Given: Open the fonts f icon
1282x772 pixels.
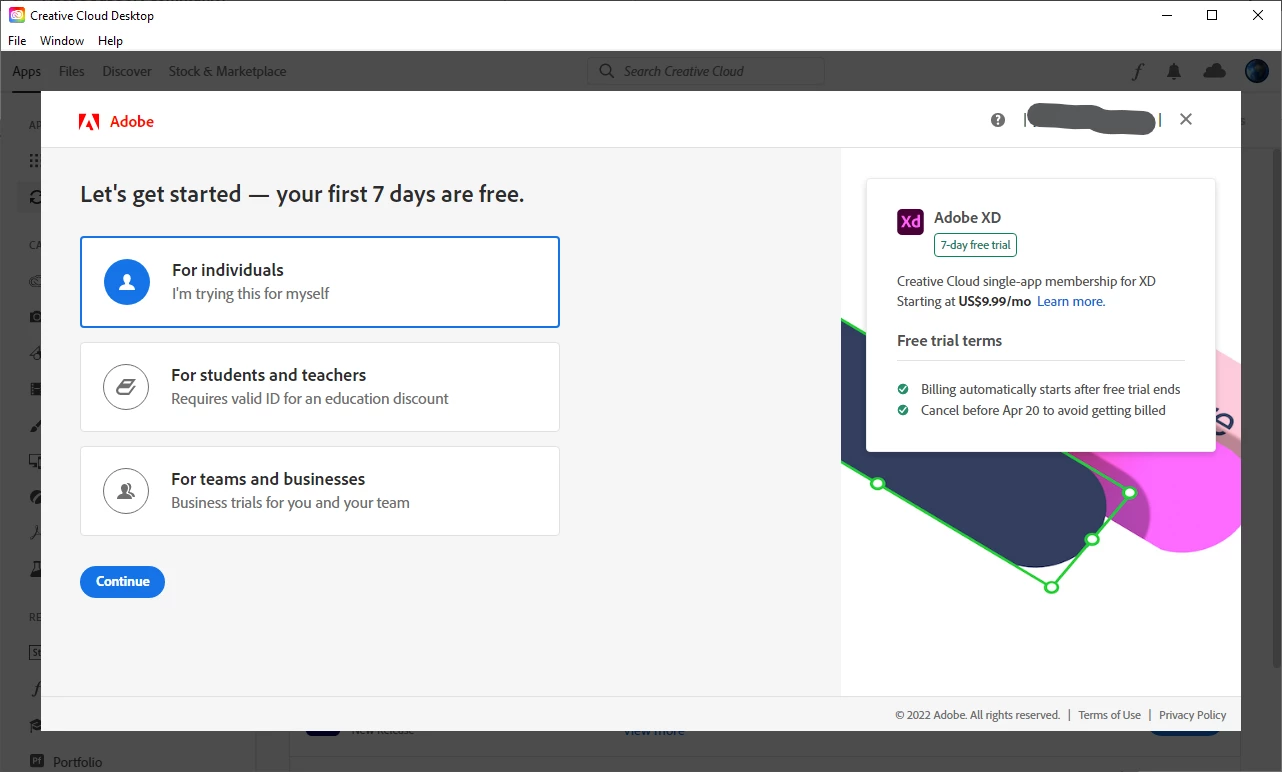Looking at the screenshot, I should (1138, 71).
